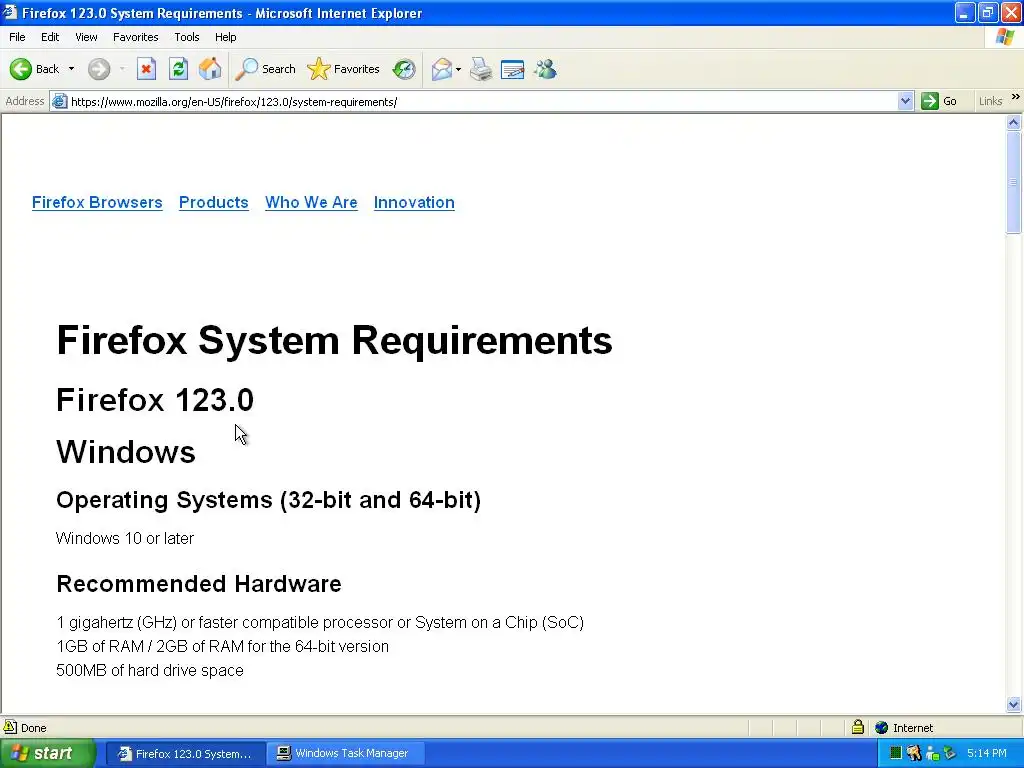1024x768 pixels.
Task: Open the Search pane in toolbar
Action: 265,69
